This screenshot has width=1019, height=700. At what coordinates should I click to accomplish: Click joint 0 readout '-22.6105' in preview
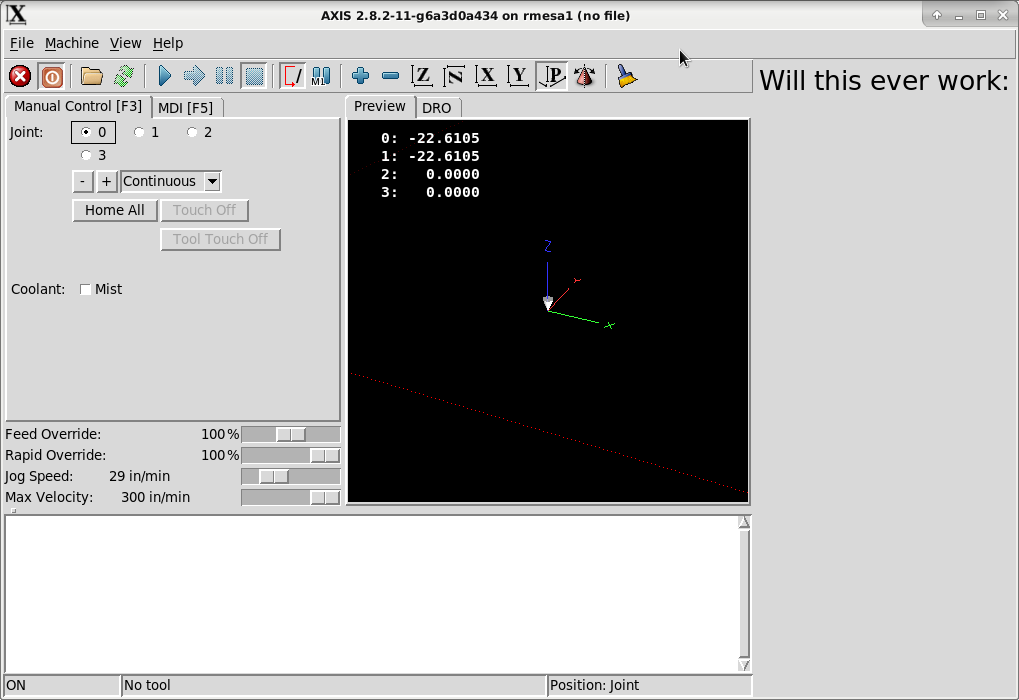click(x=444, y=138)
